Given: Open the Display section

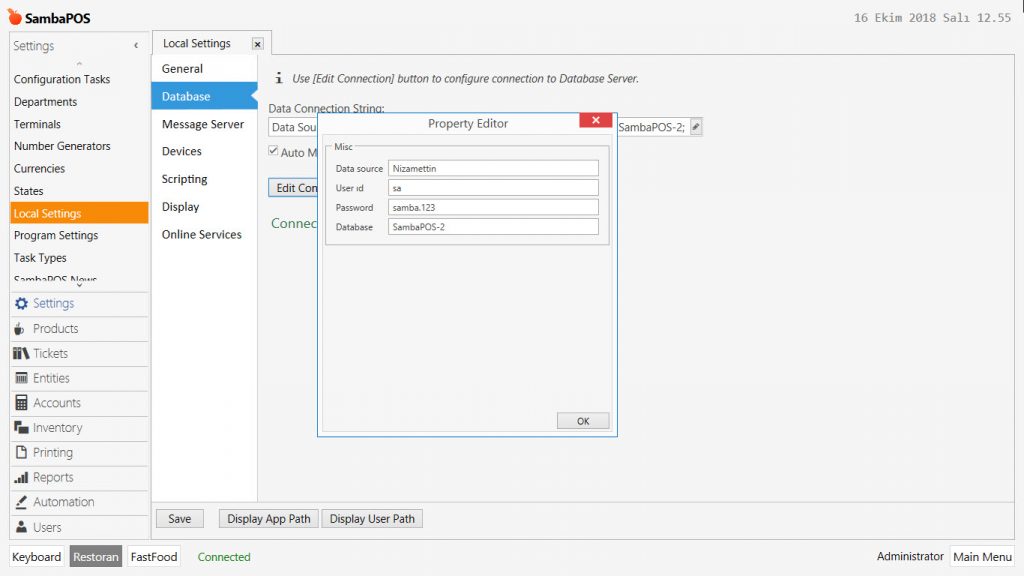Looking at the screenshot, I should point(204,206).
